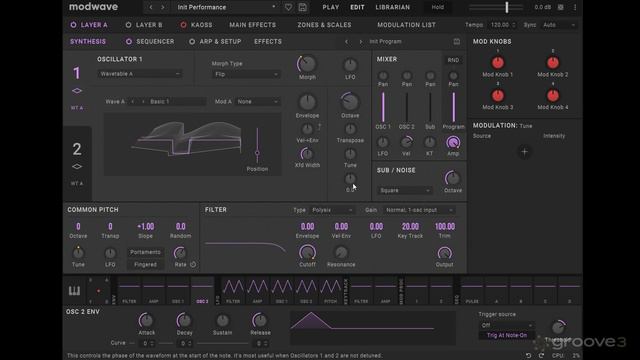Open the Sub / Noise Square dropdown
640x360 pixels.
(404, 191)
